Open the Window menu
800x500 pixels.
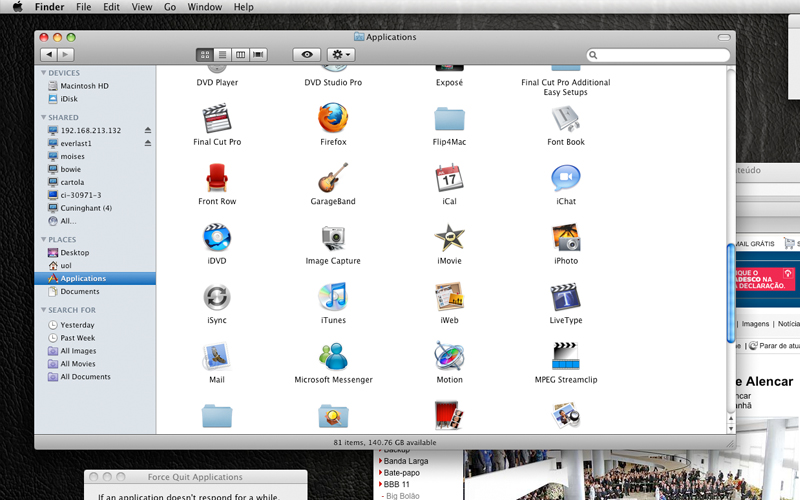coord(205,7)
